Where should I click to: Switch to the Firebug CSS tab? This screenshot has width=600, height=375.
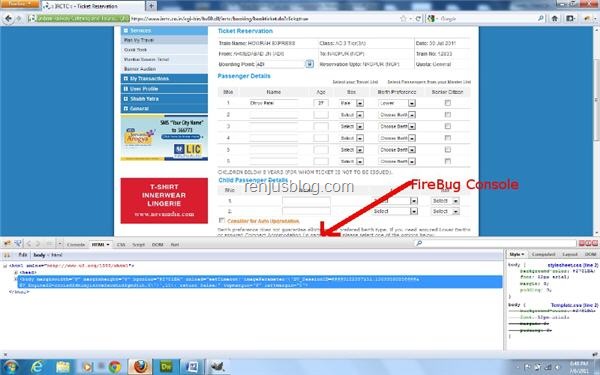point(121,245)
